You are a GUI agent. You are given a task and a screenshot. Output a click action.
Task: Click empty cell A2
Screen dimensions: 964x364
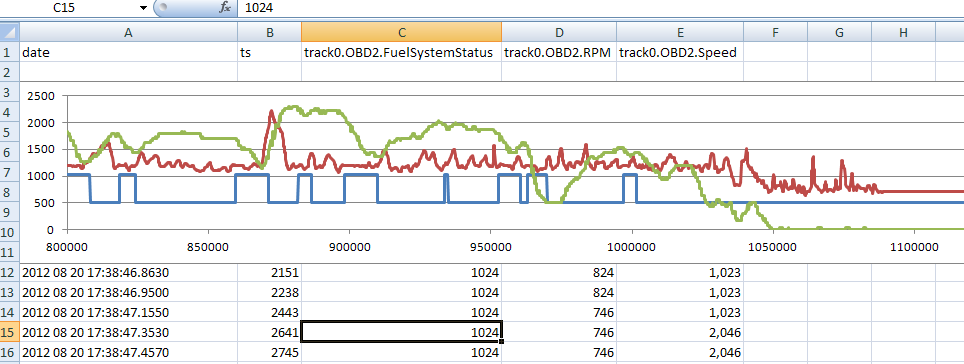pos(128,72)
